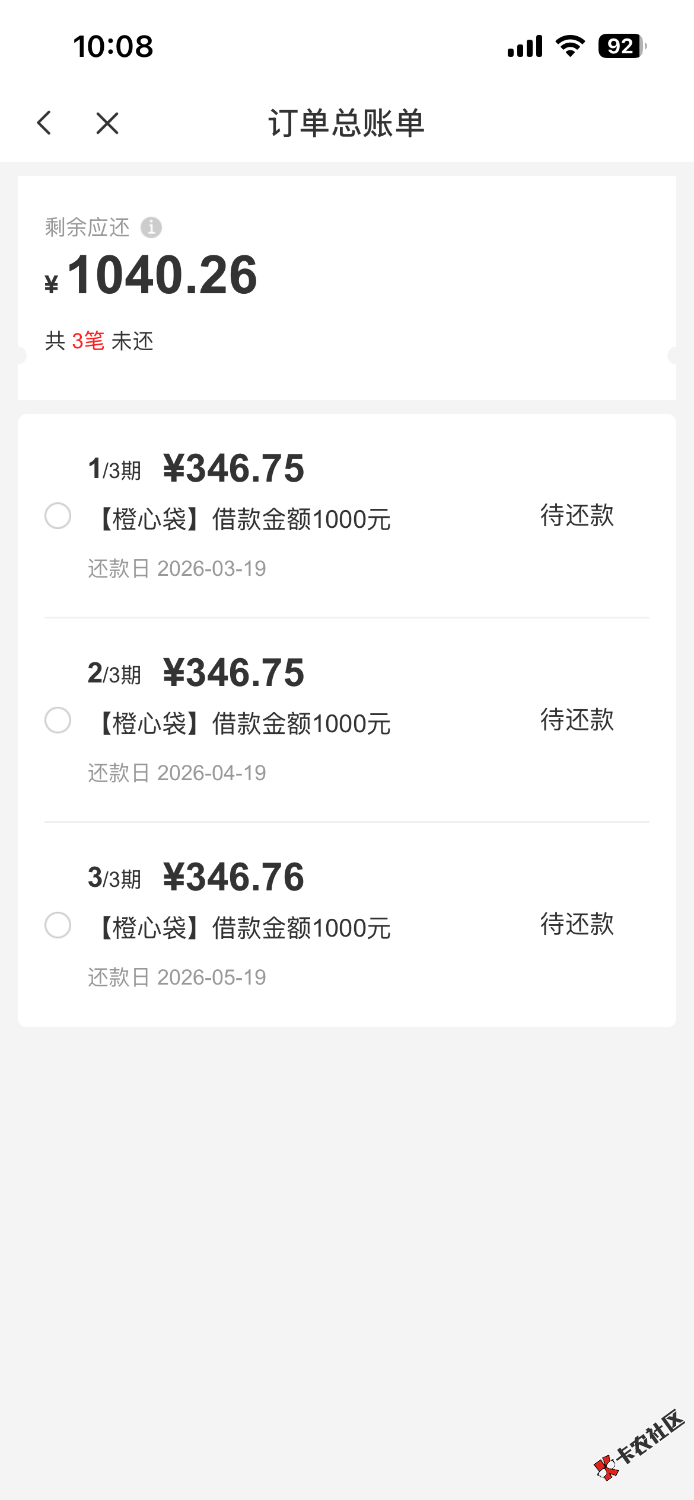This screenshot has width=694, height=1500.
Task: Tap the 共3笔未还 summary text
Action: [x=99, y=341]
